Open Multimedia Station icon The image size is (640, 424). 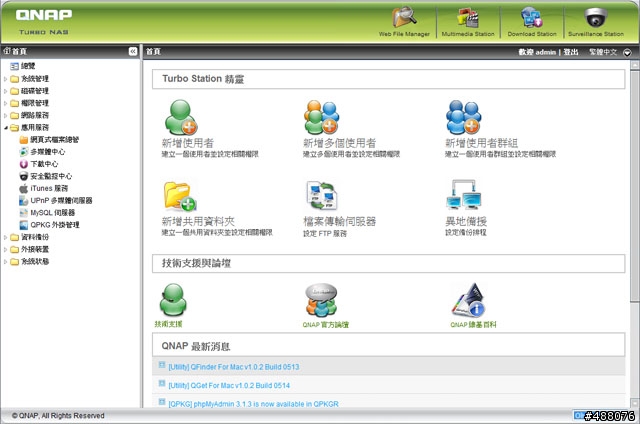pos(468,18)
